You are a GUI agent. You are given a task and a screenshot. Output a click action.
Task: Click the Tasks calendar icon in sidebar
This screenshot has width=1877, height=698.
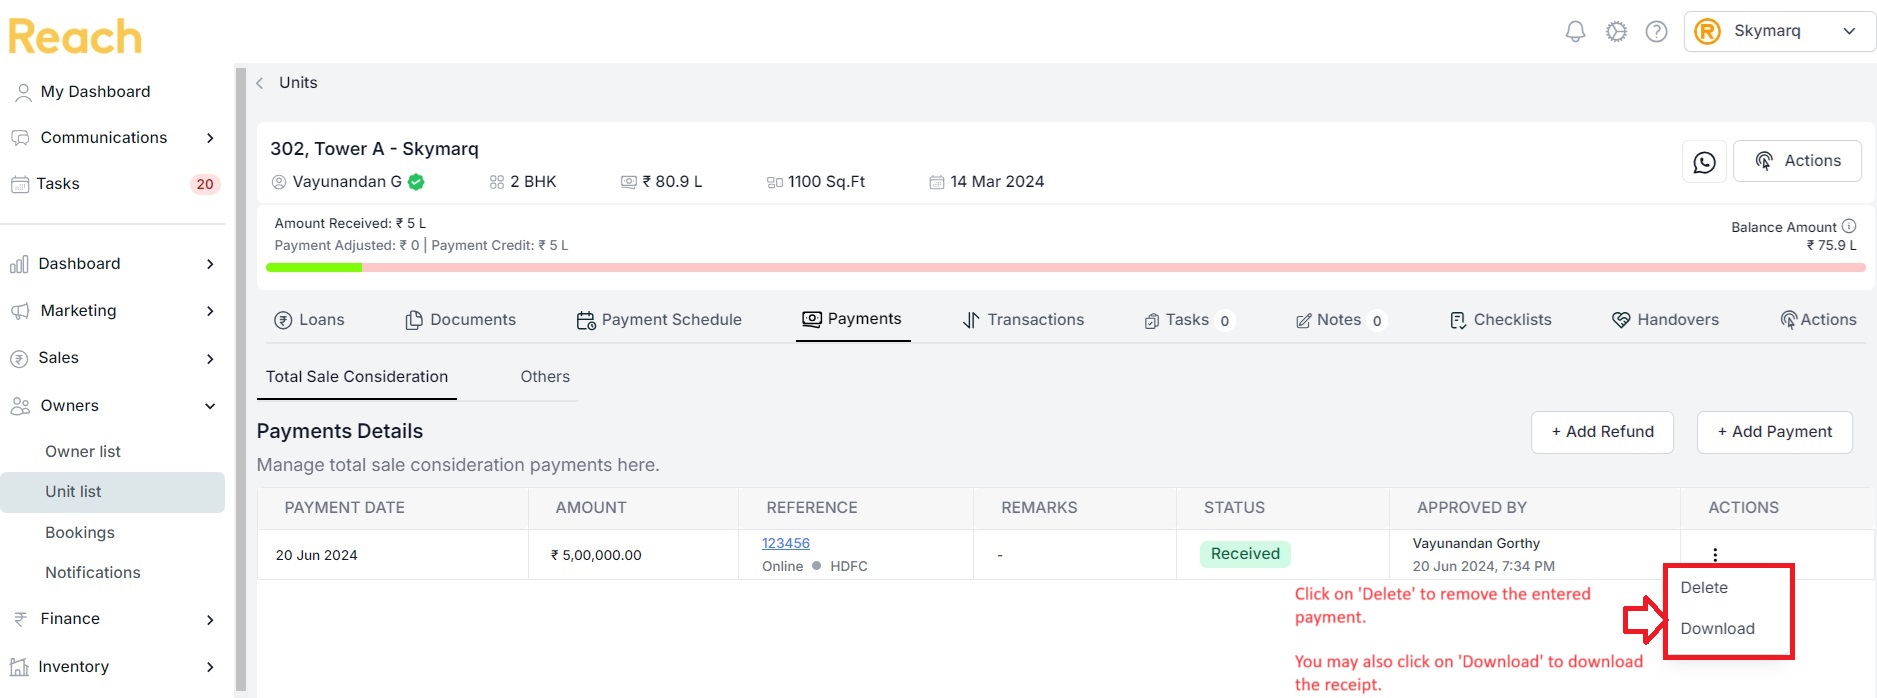19,184
